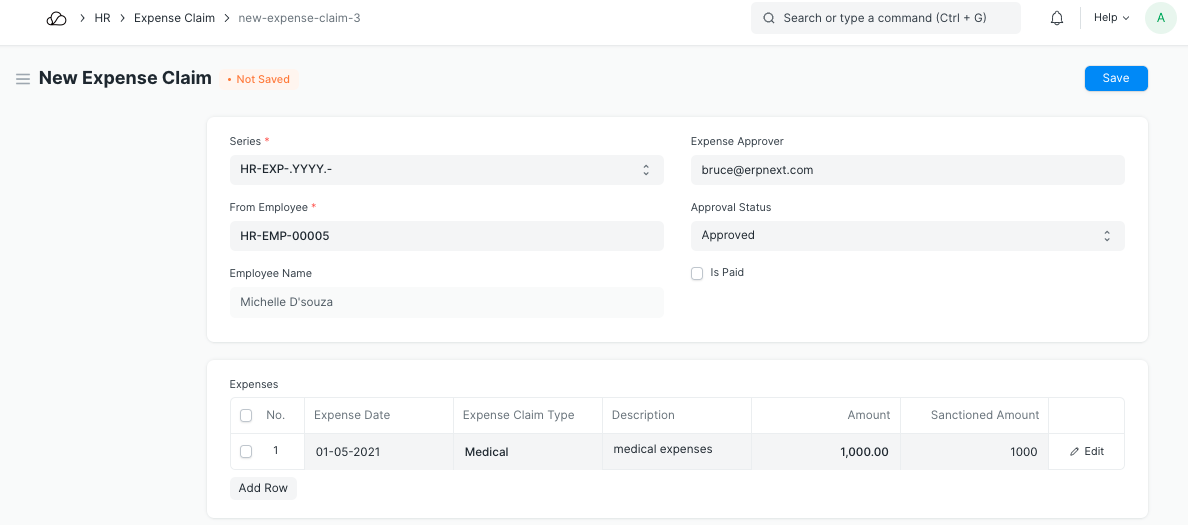This screenshot has height=525, width=1188.
Task: Navigate to HR breadcrumb
Action: [x=102, y=18]
